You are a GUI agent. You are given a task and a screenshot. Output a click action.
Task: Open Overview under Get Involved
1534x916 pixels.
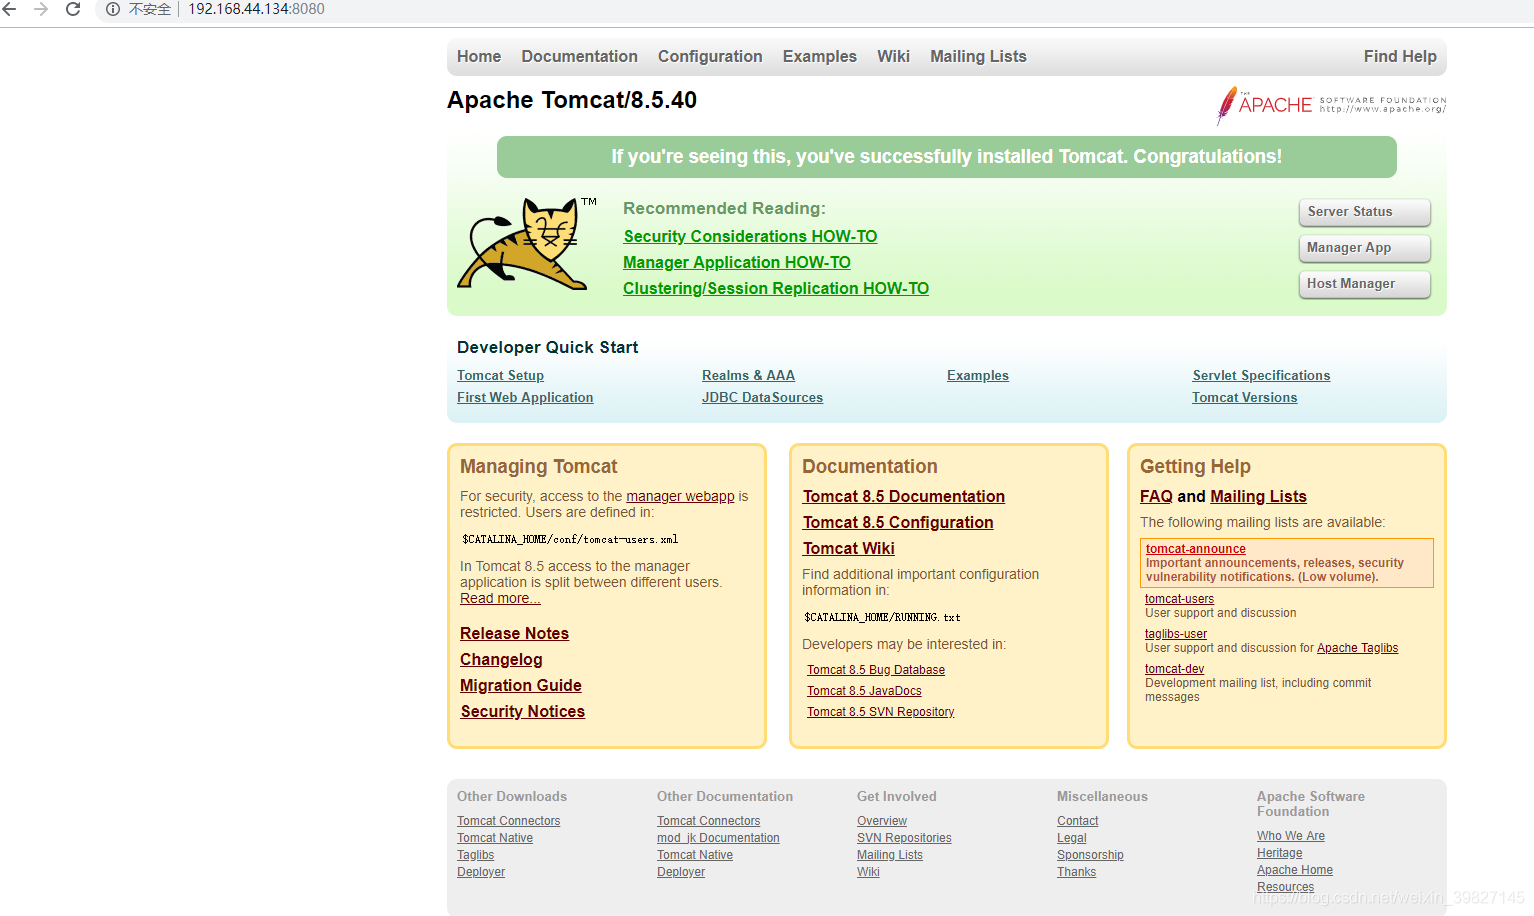(x=882, y=821)
